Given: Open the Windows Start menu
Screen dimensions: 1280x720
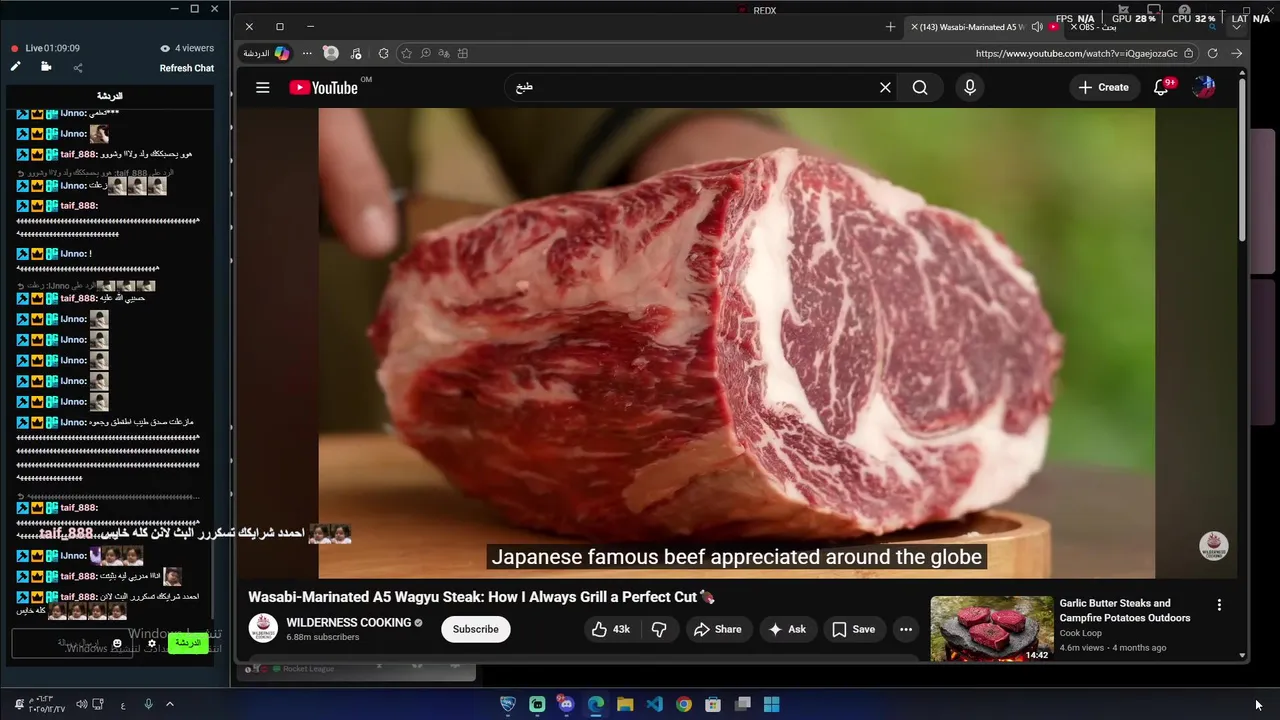Looking at the screenshot, I should coord(772,704).
